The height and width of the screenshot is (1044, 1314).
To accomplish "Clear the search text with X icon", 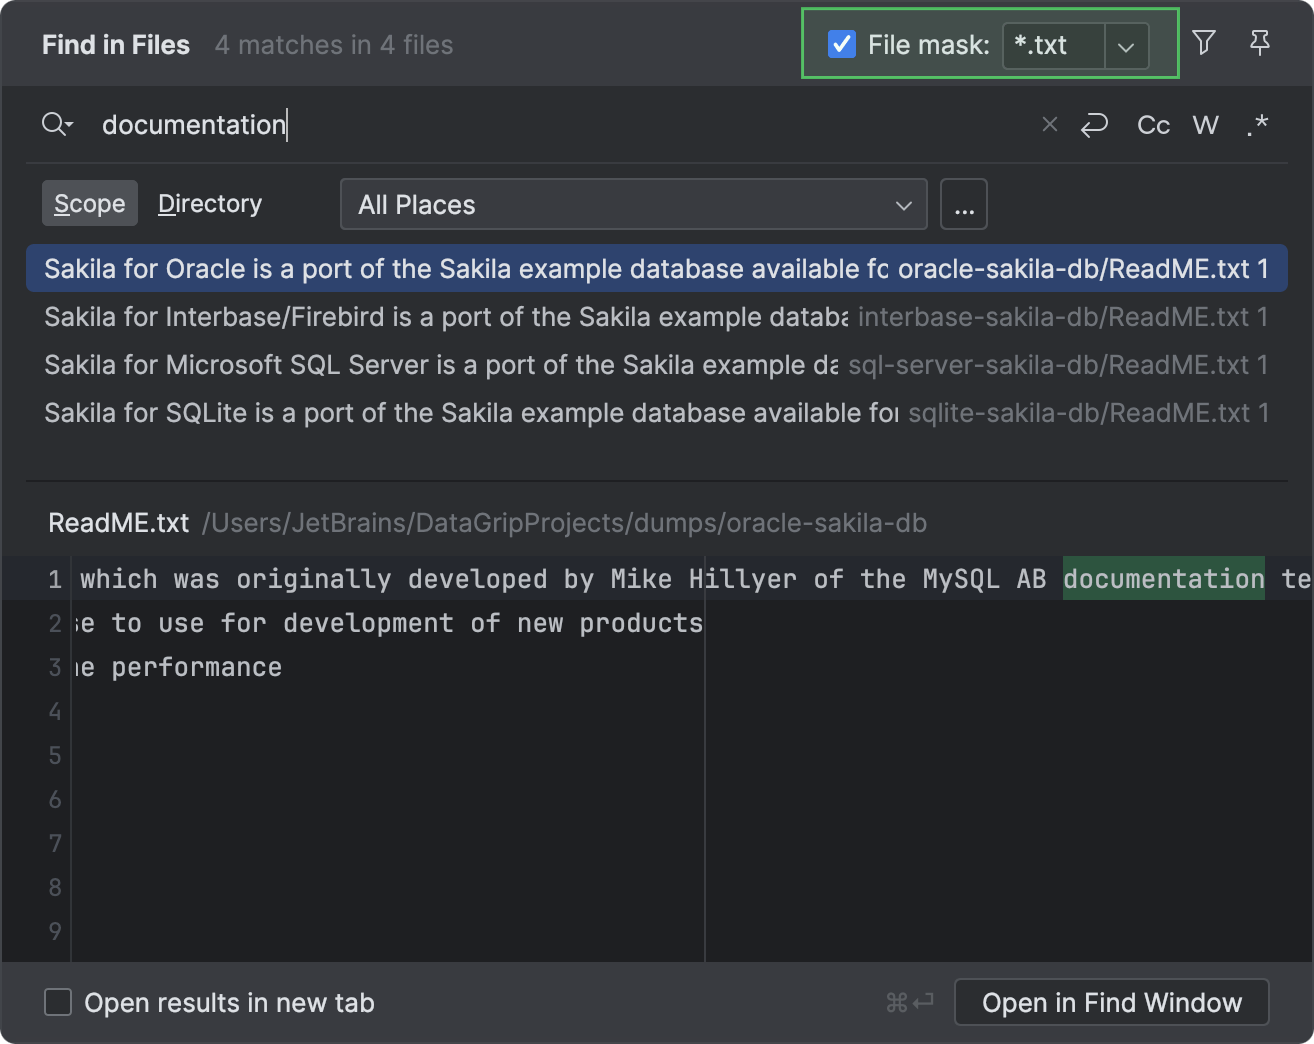I will (x=1049, y=124).
